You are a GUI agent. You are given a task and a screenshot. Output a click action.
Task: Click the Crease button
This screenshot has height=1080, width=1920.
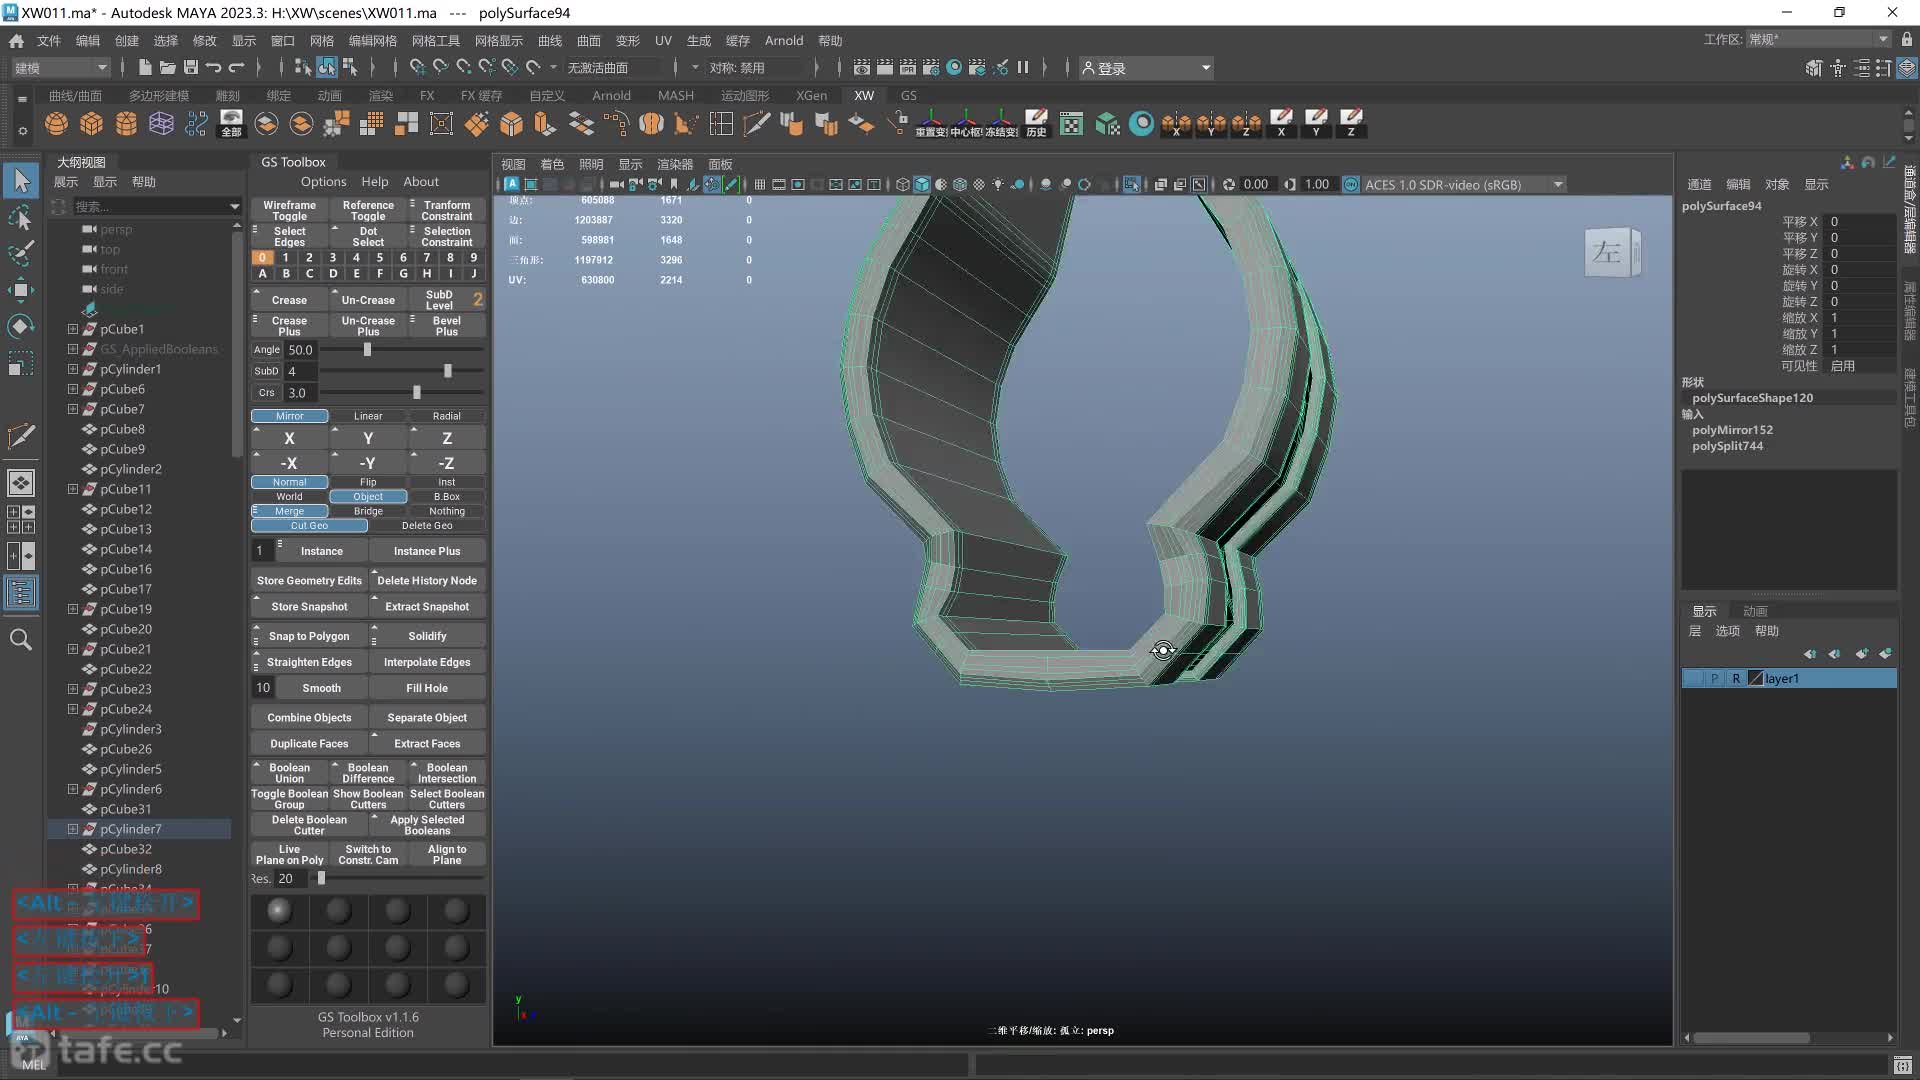(x=289, y=300)
